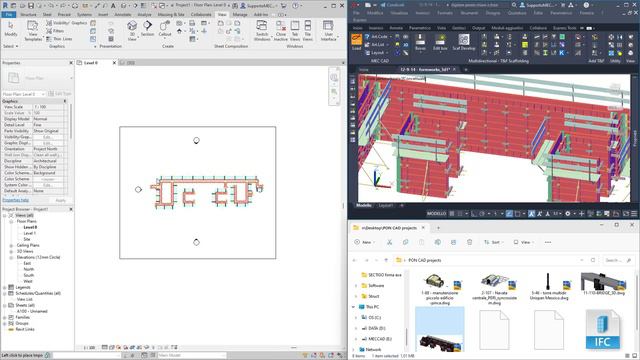Screen dimensions: 640x360
Task: Open User Interface dropdown in Revit
Action: (328, 30)
